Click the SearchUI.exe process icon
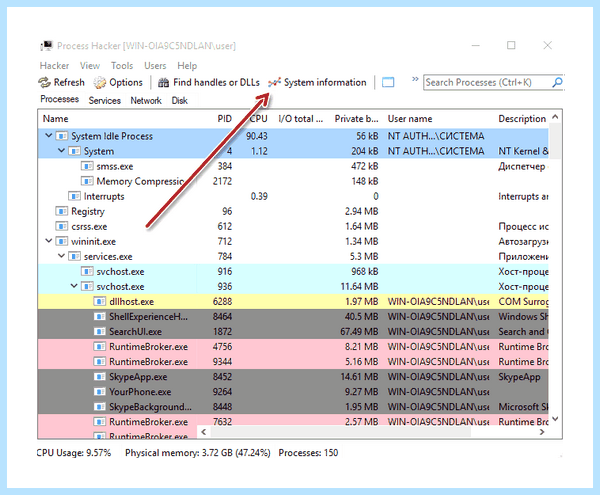Image resolution: width=600 pixels, height=495 pixels. pyautogui.click(x=99, y=332)
